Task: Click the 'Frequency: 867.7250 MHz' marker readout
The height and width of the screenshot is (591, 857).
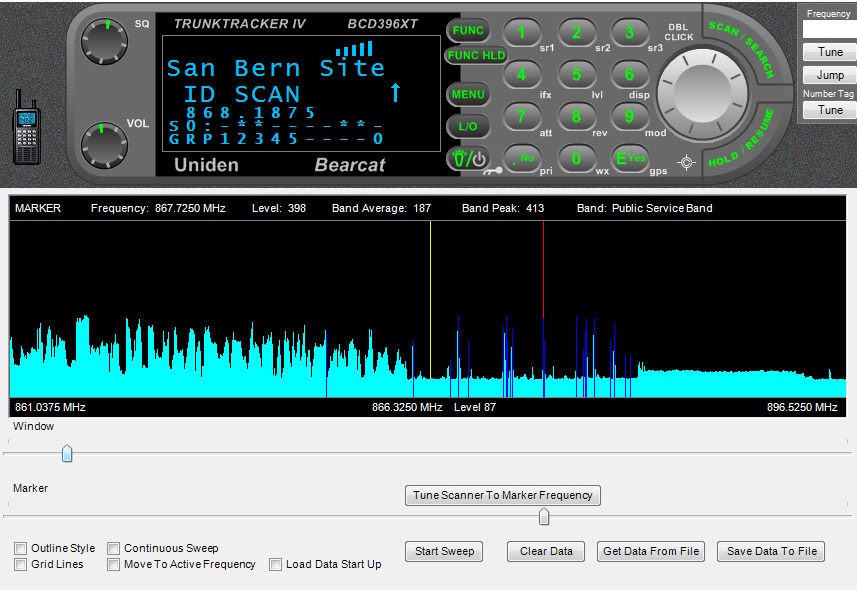Action: [x=158, y=208]
